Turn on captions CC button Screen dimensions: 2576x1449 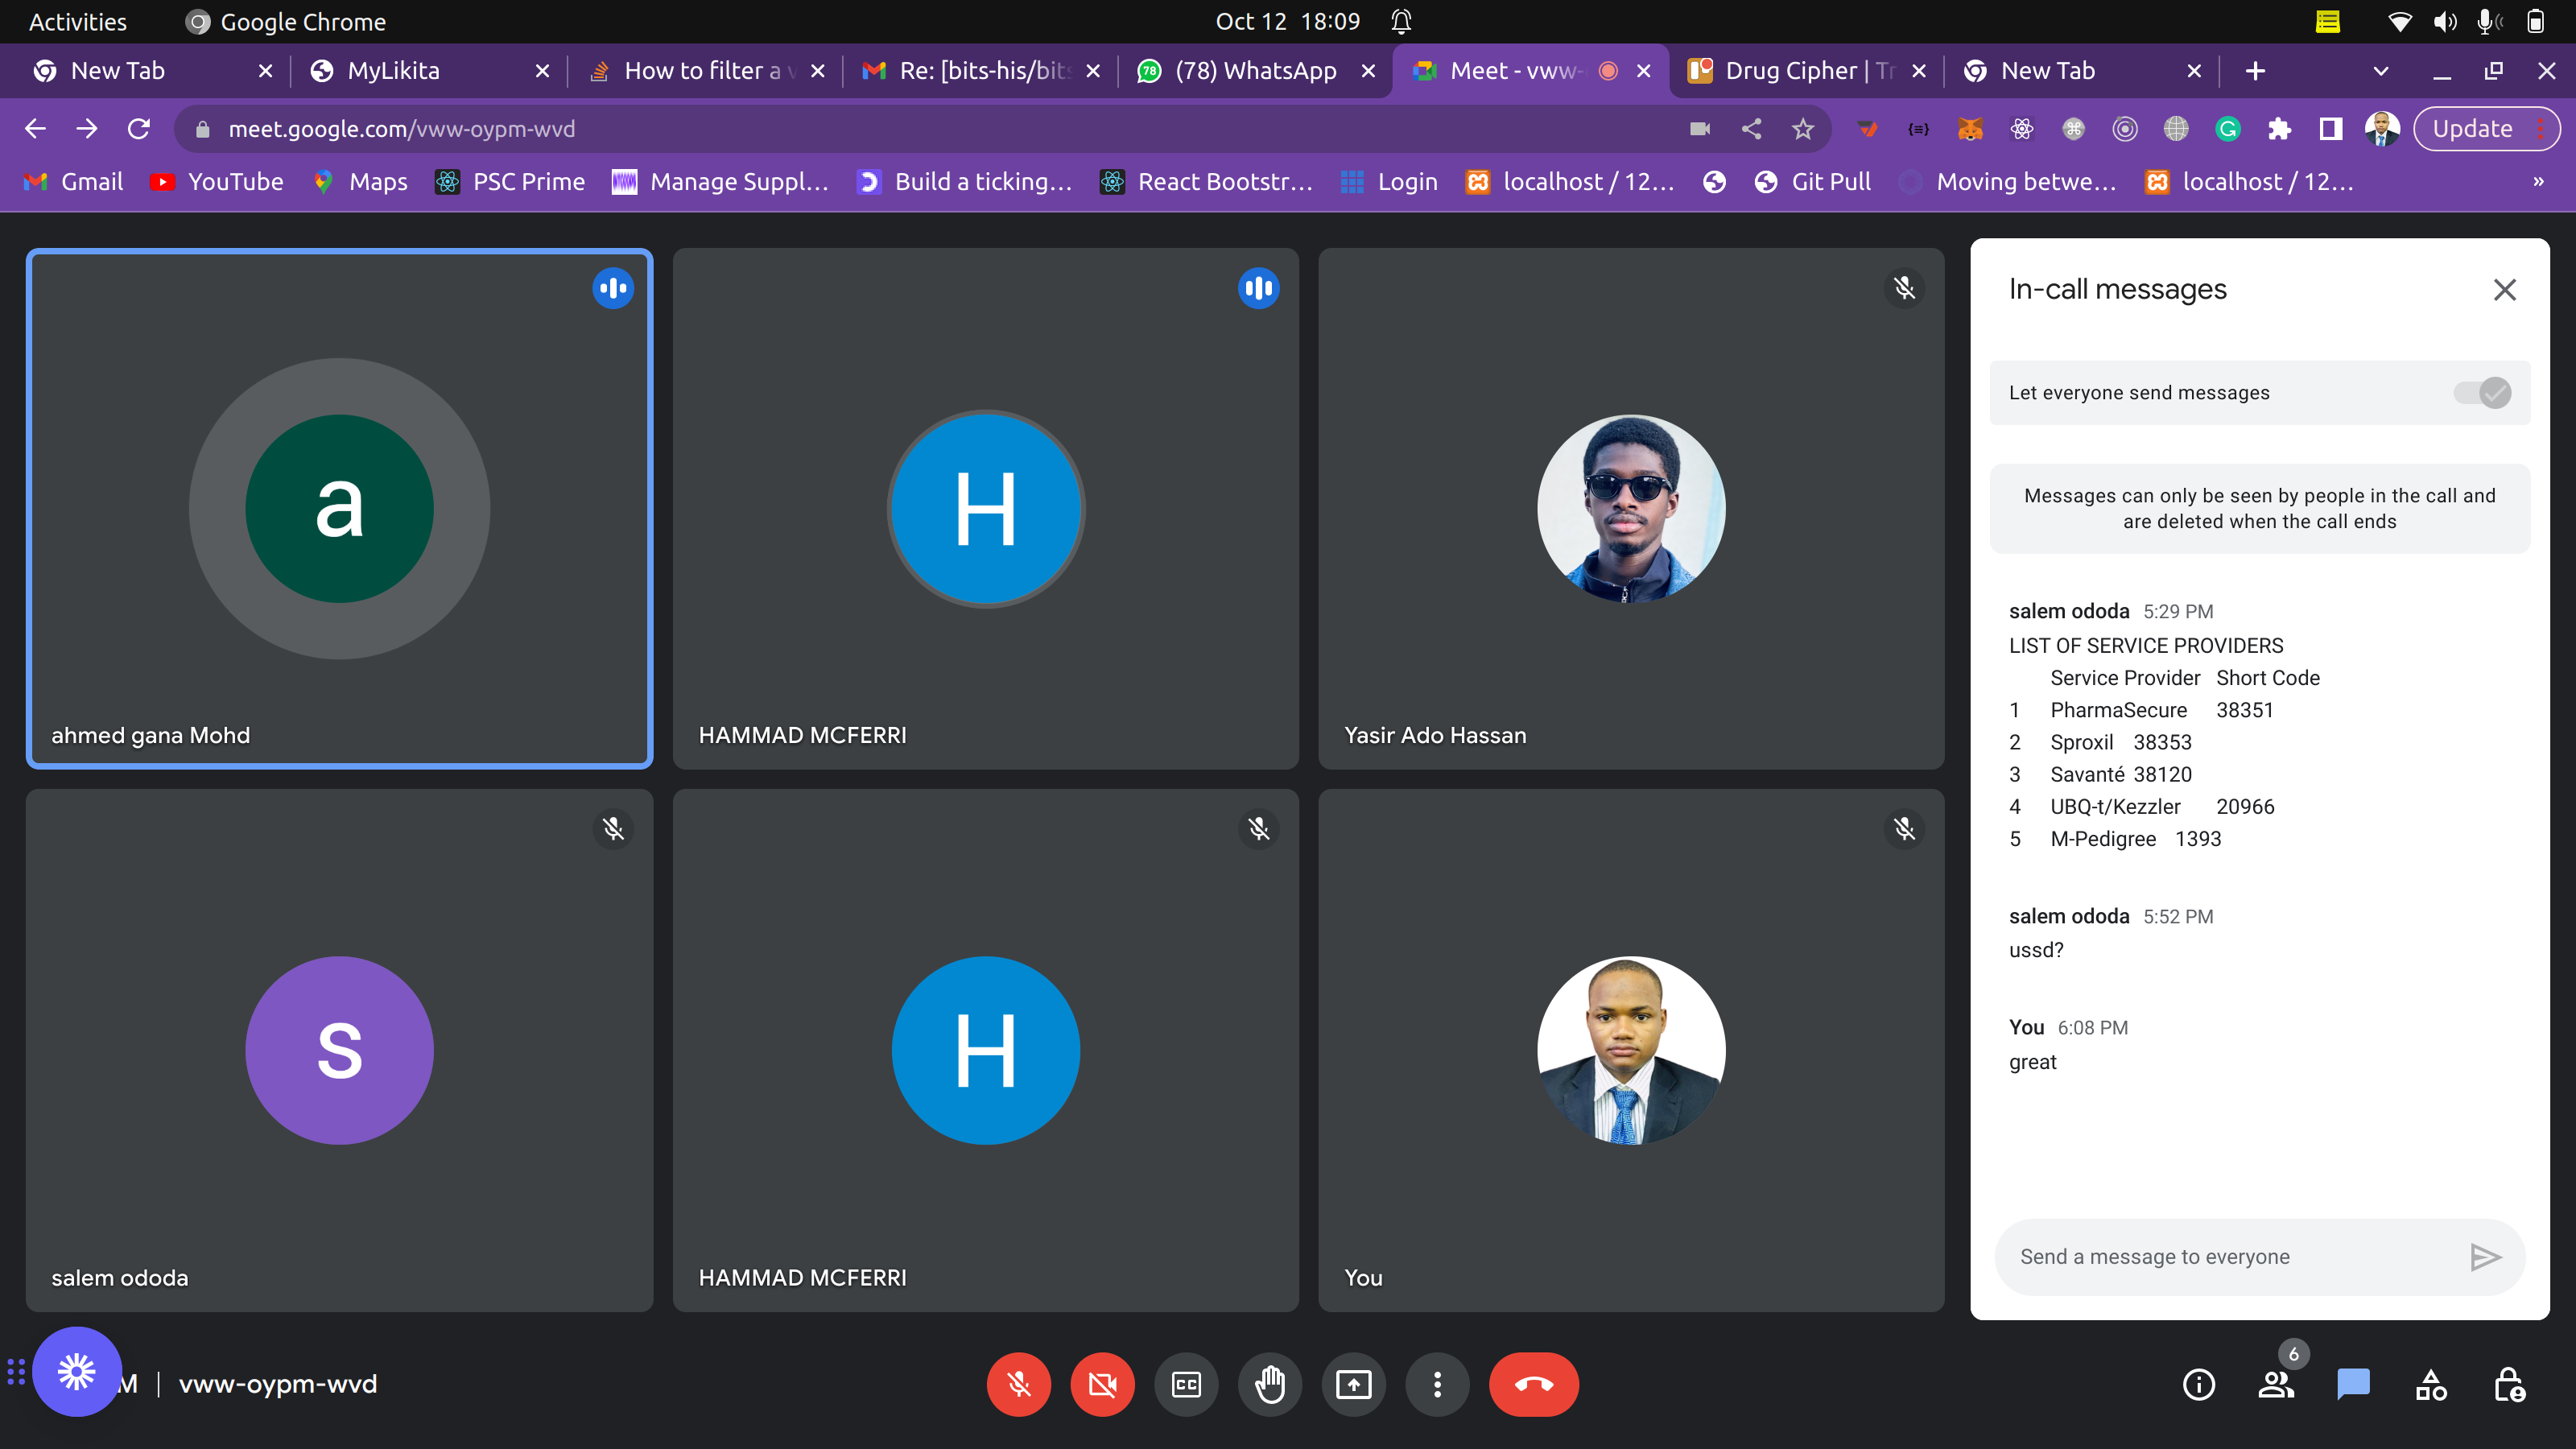pos(1186,1385)
